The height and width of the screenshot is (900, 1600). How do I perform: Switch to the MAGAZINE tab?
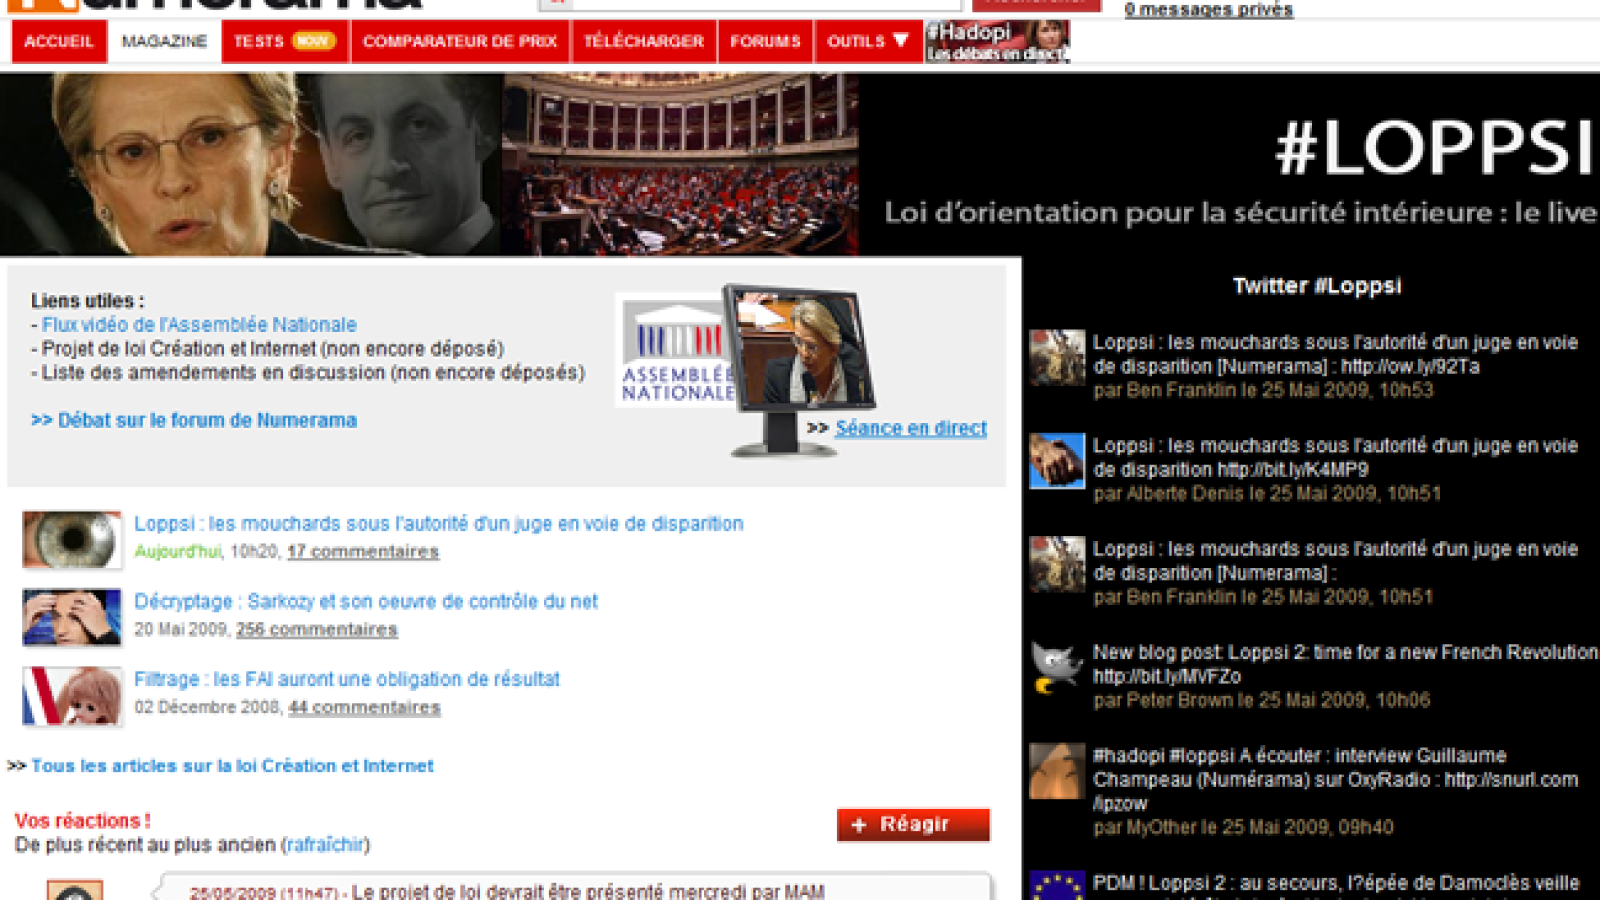pyautogui.click(x=164, y=41)
